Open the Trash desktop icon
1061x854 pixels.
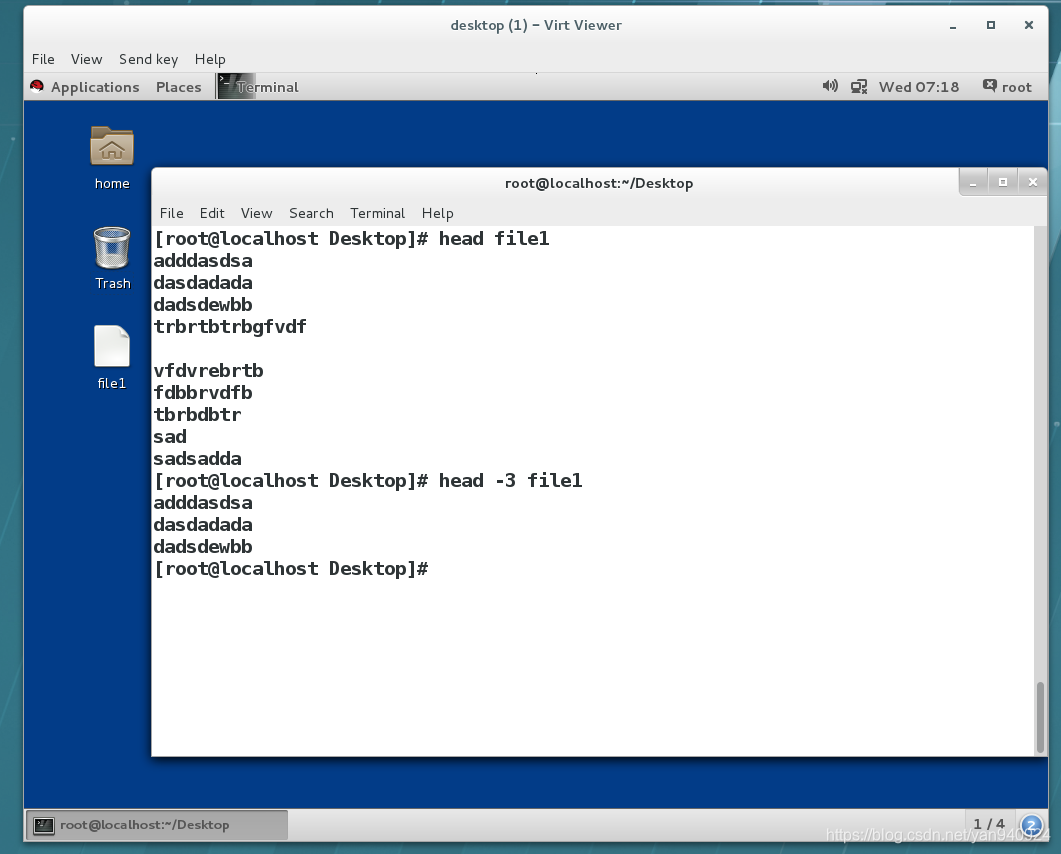pos(112,248)
